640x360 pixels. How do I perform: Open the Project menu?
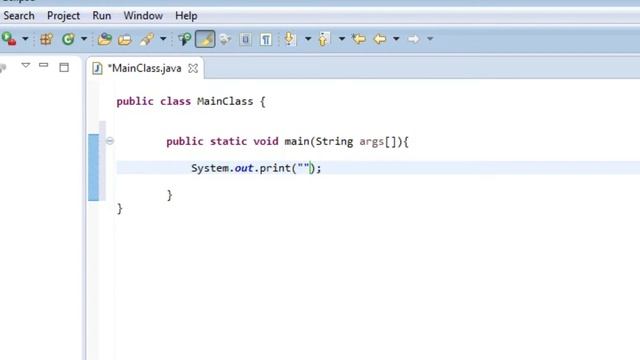coord(63,16)
